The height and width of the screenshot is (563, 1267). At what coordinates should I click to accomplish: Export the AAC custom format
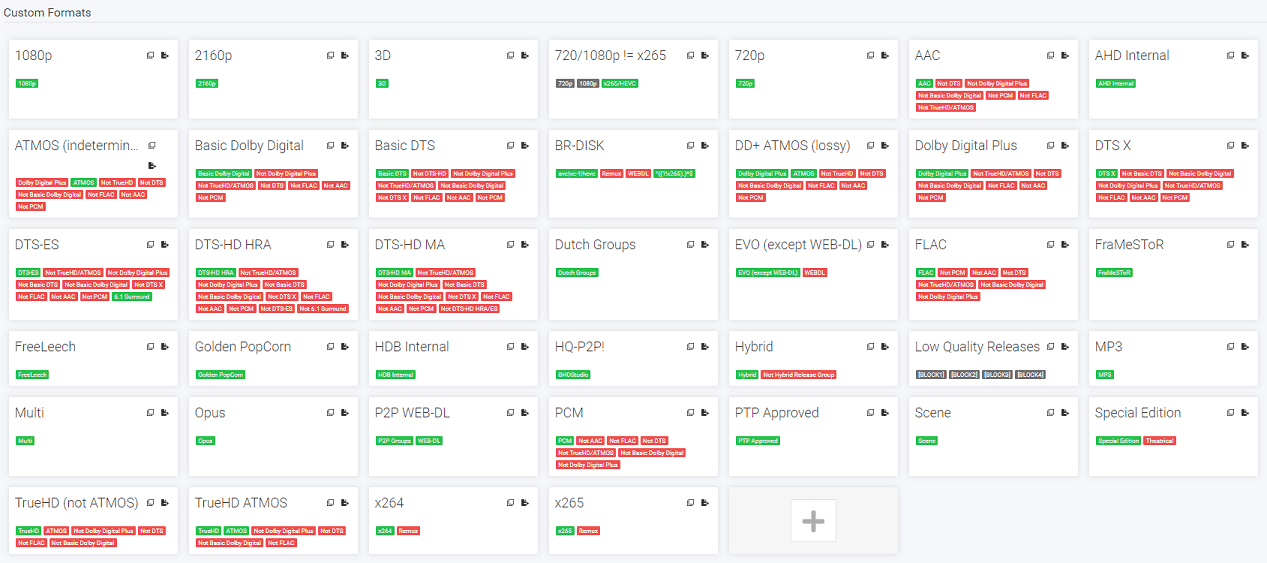click(x=1065, y=56)
